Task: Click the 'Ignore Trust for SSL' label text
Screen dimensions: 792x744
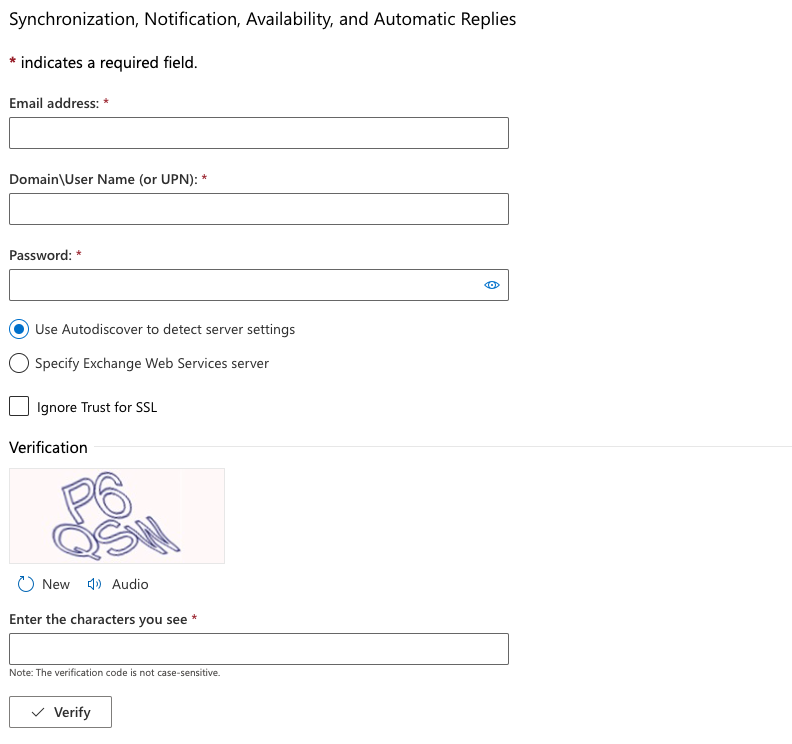Action: (x=97, y=407)
